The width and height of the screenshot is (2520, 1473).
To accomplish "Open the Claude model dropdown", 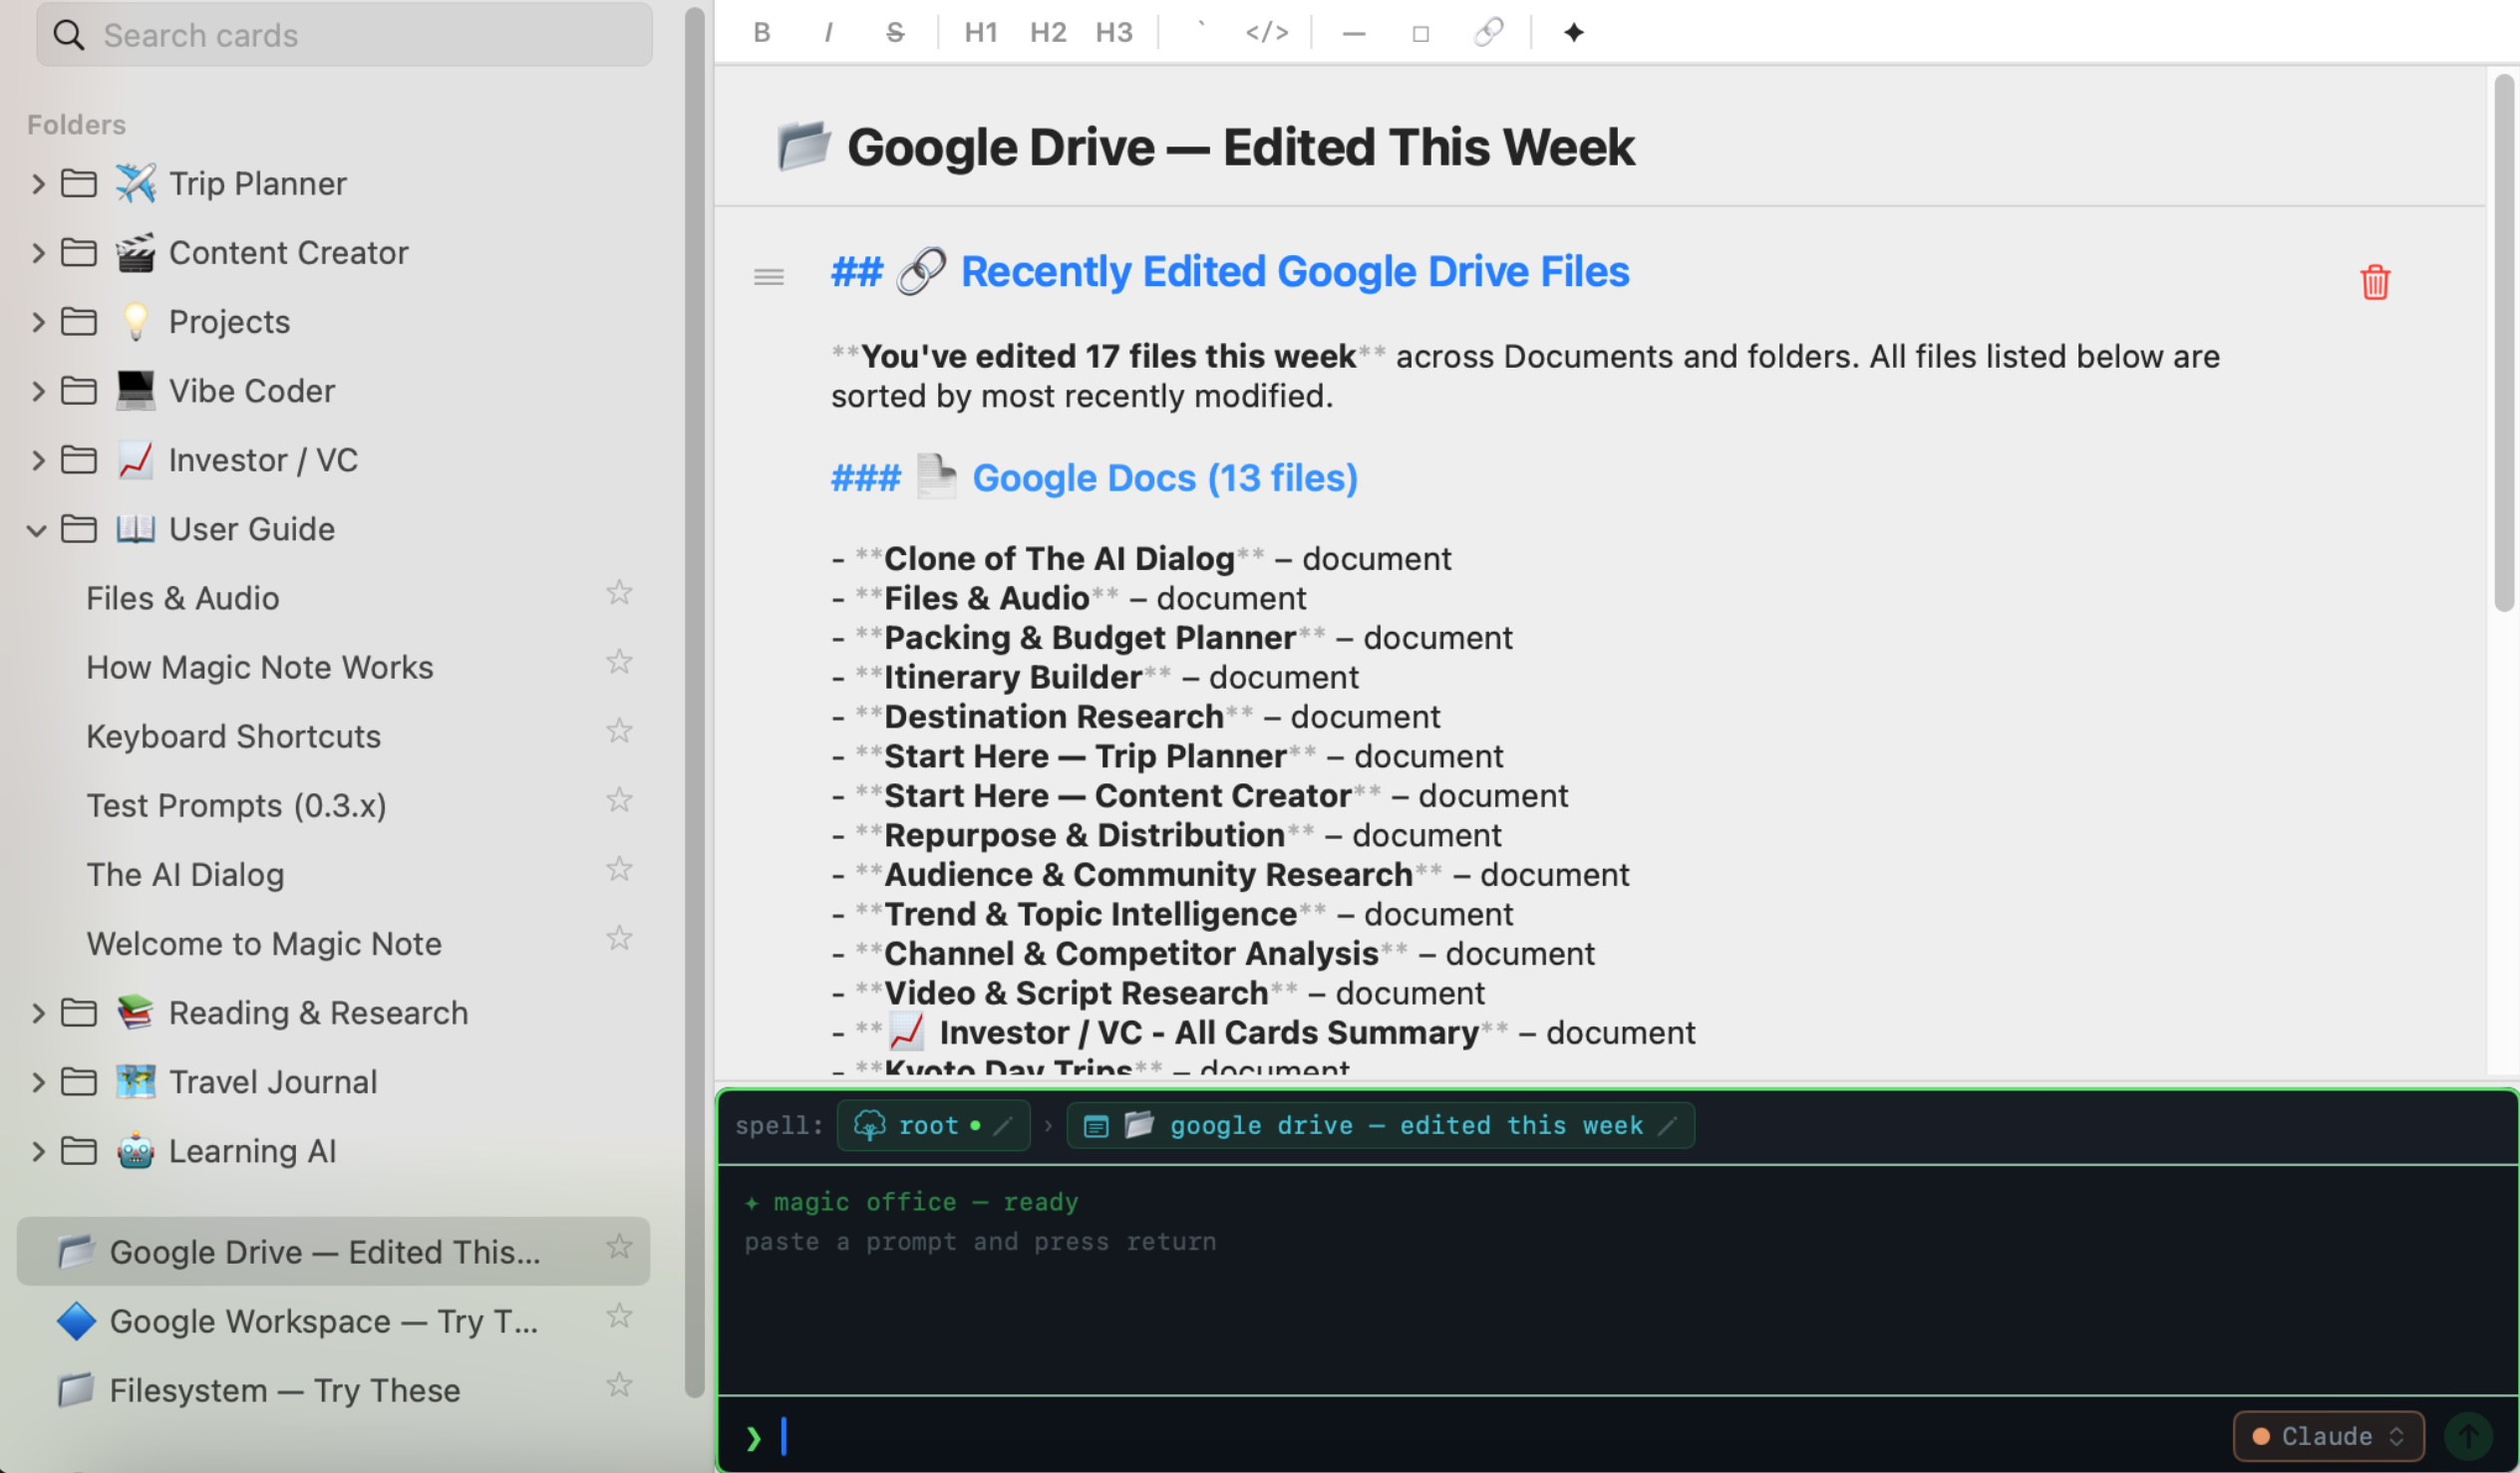I will tap(2328, 1436).
